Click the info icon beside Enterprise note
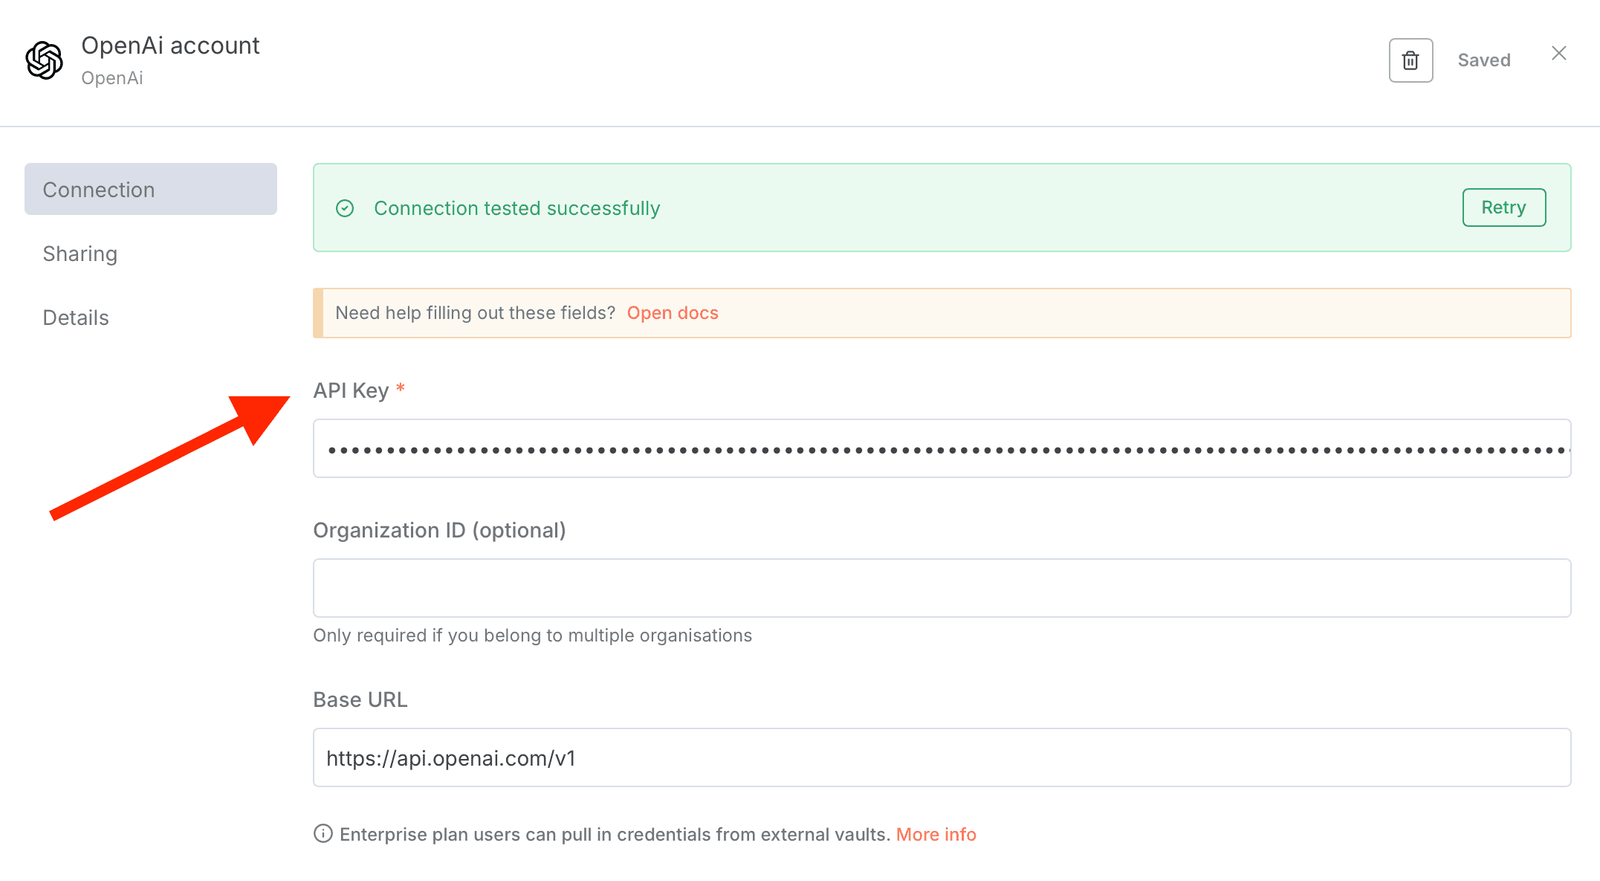The height and width of the screenshot is (881, 1600). click(323, 834)
